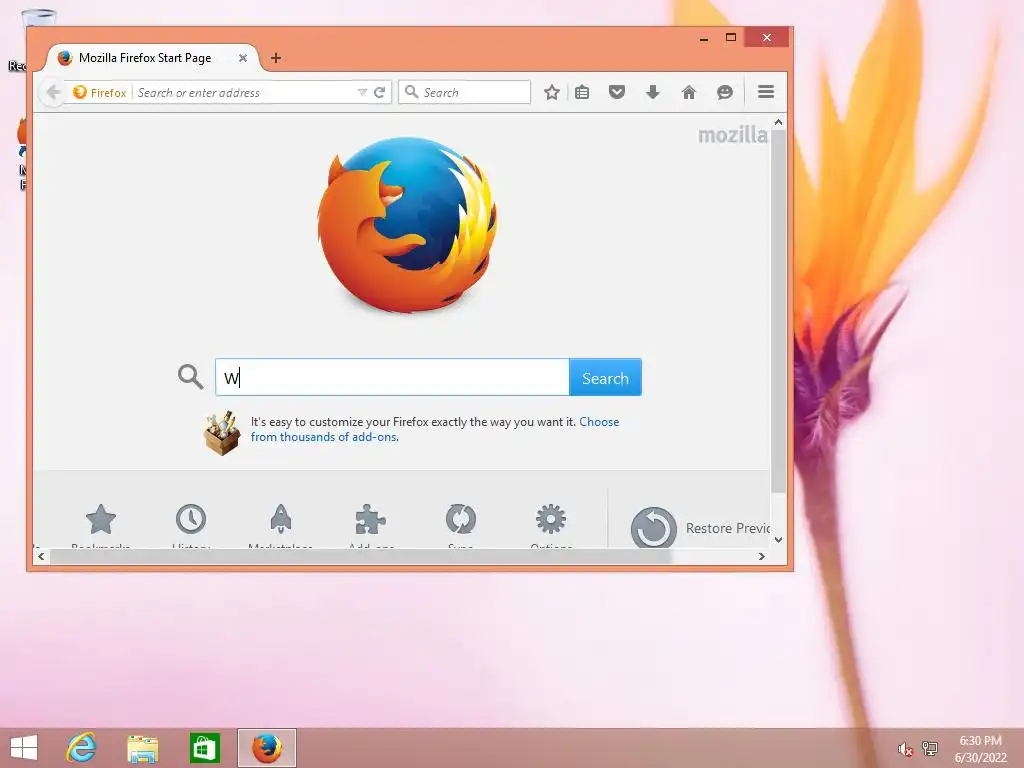Select the Mozilla Firefox Start Page tab

coord(152,58)
